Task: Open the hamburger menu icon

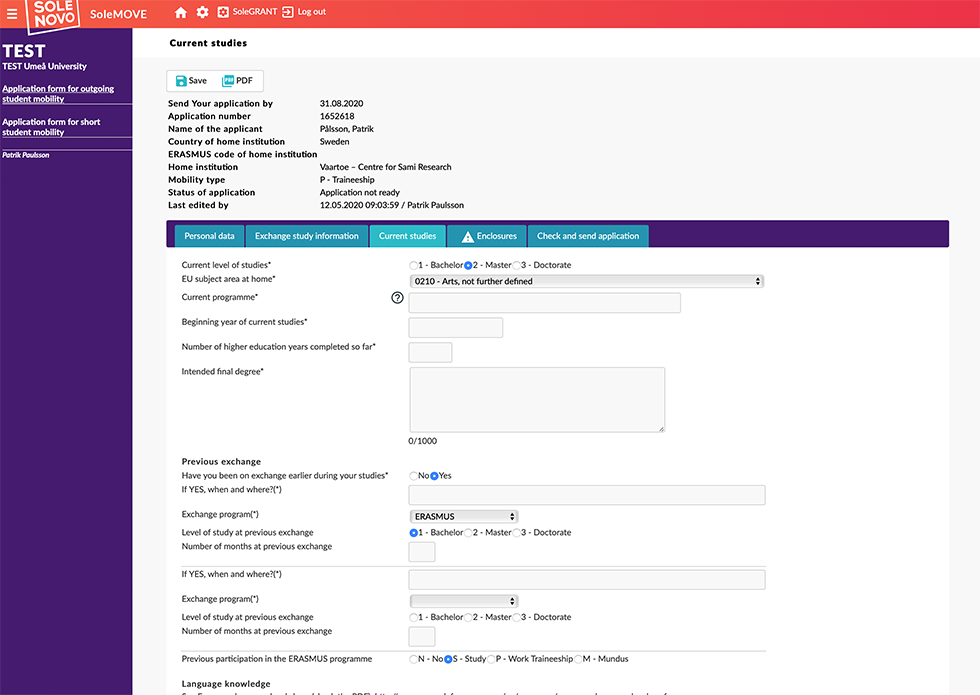Action: (11, 13)
